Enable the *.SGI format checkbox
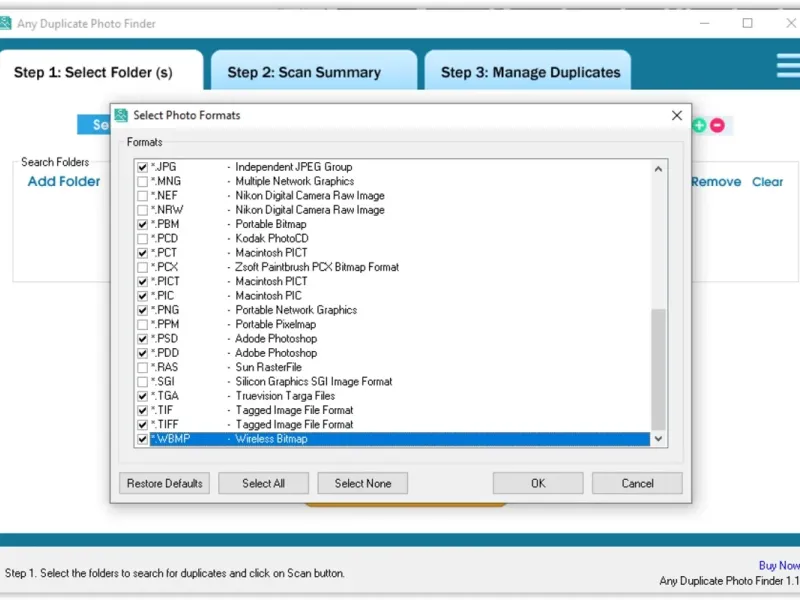Image resolution: width=800 pixels, height=600 pixels. coord(142,382)
